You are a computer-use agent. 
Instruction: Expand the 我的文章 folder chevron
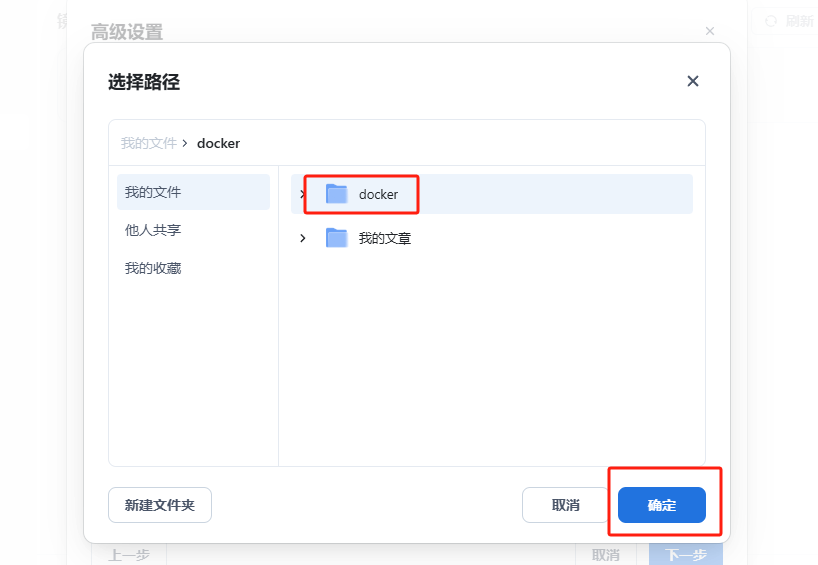tap(303, 238)
